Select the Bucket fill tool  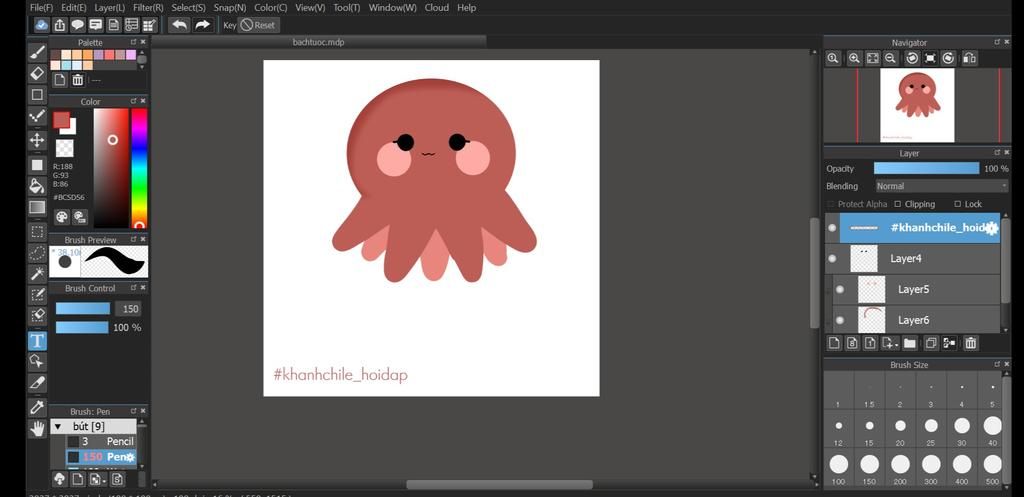(x=37, y=185)
